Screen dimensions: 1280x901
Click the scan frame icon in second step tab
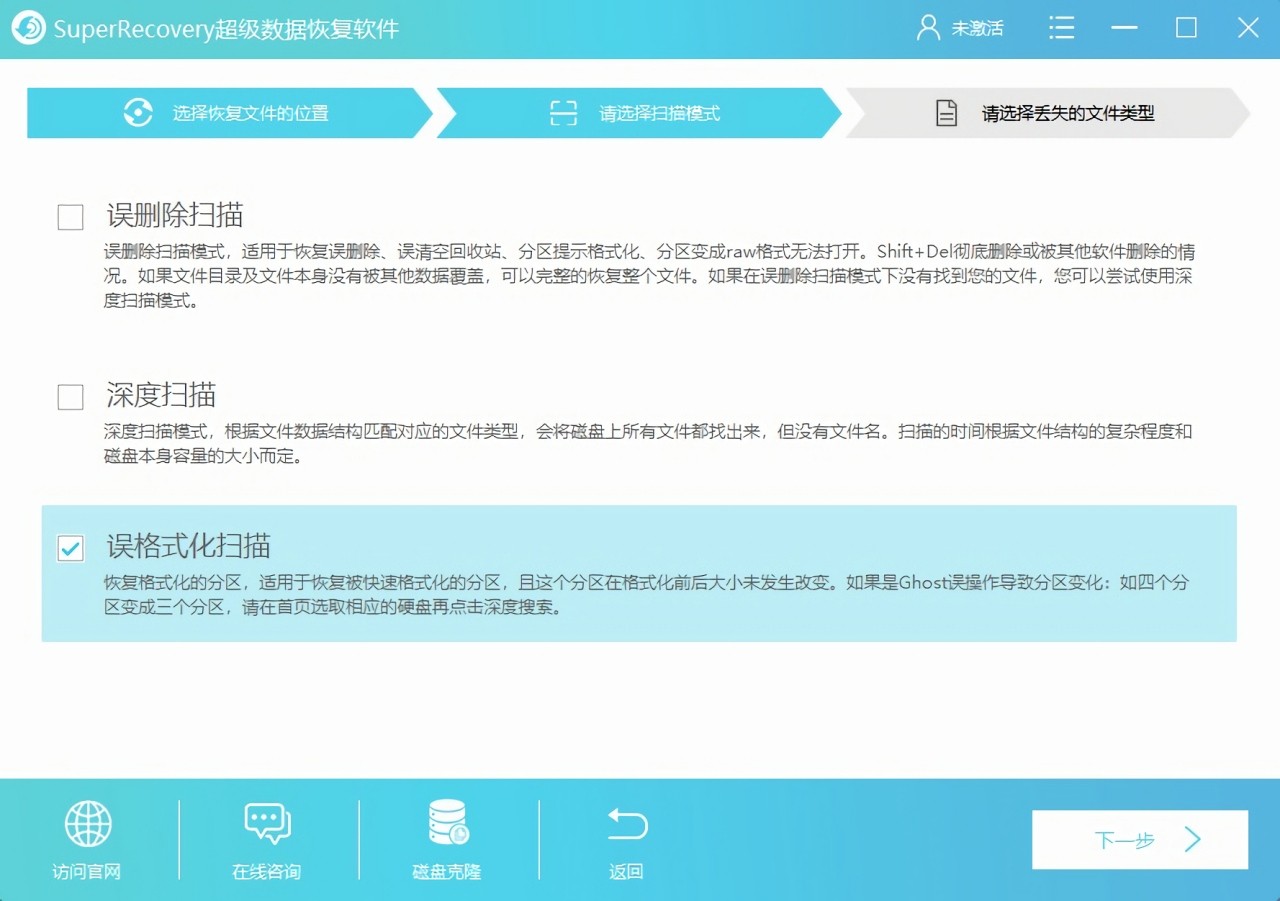pos(563,113)
